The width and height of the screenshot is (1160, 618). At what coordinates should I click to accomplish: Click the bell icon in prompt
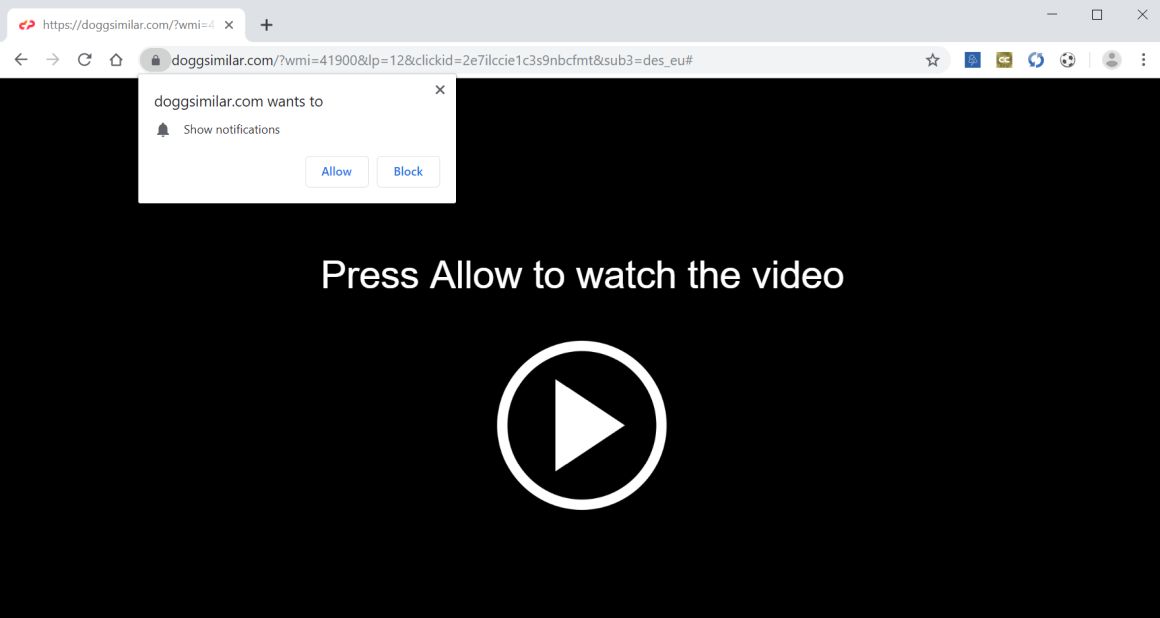[x=163, y=130]
